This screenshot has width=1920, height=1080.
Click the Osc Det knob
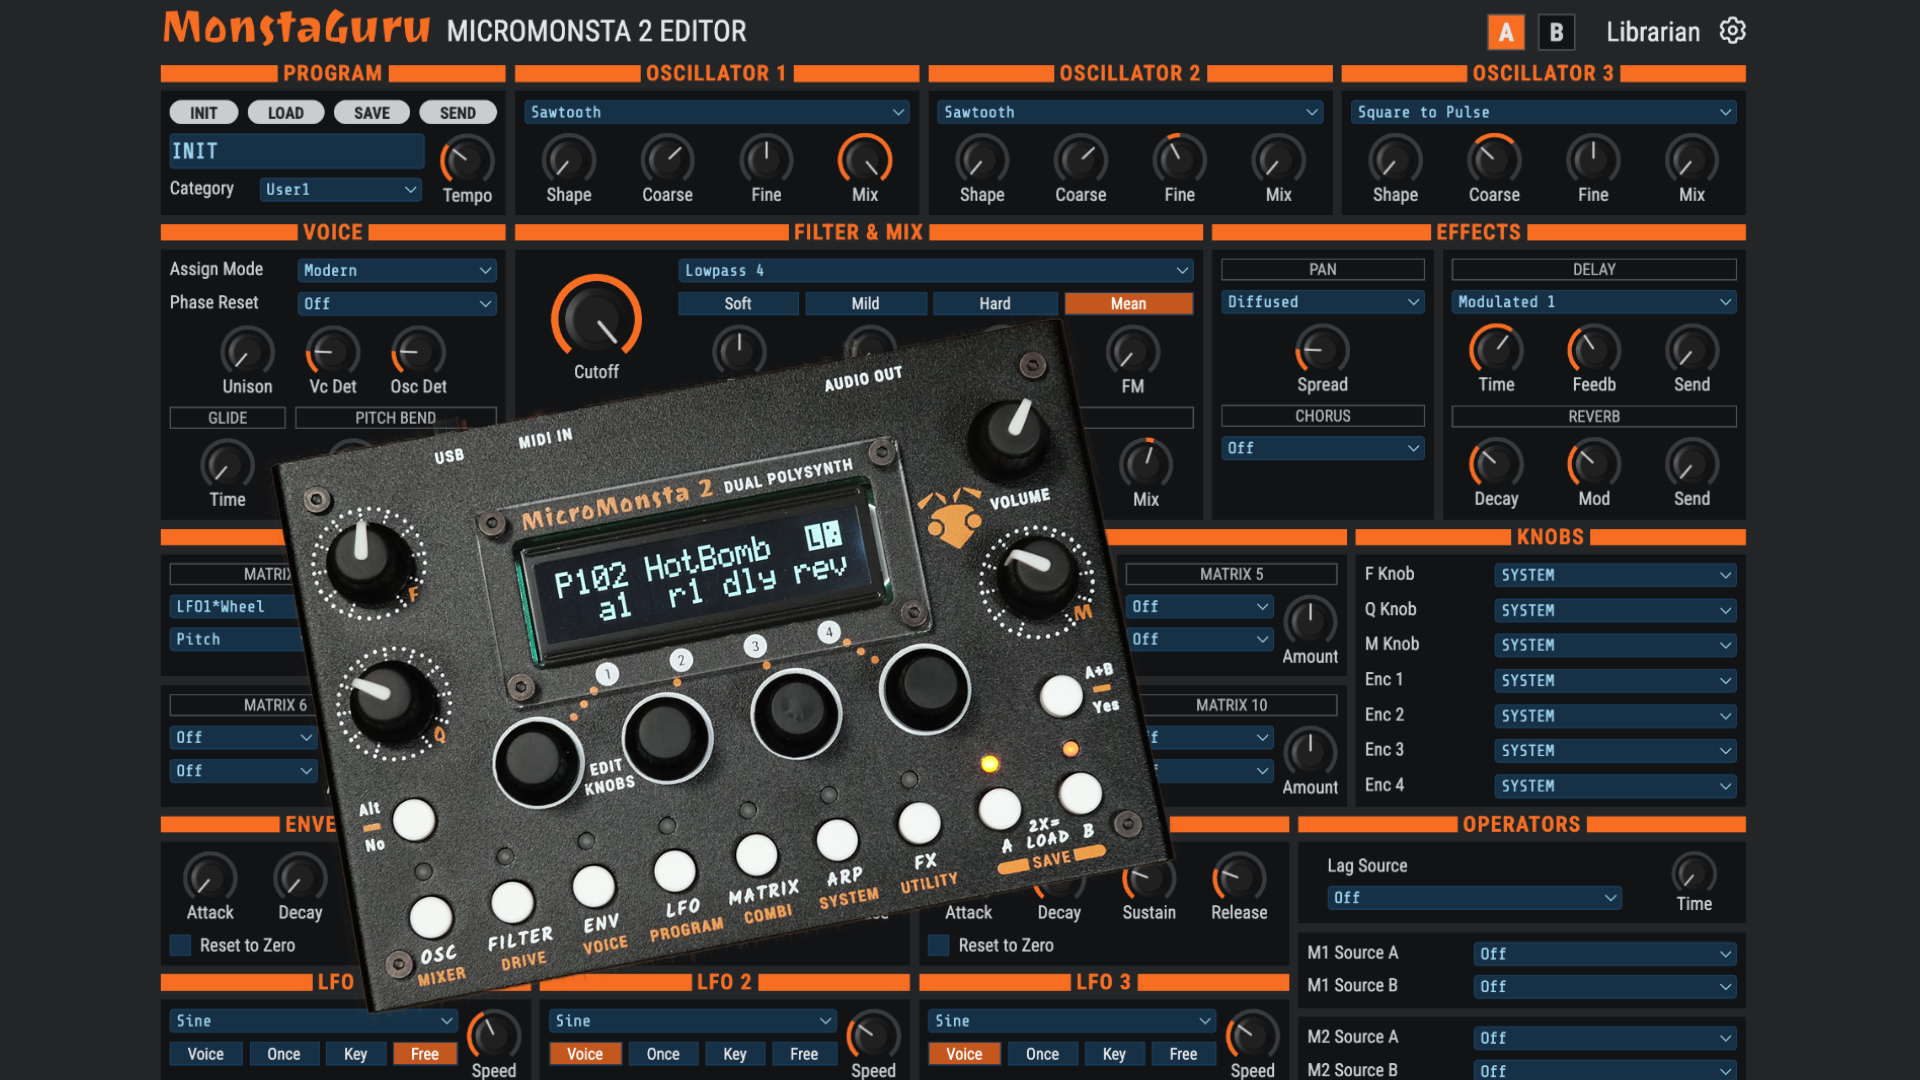[418, 352]
